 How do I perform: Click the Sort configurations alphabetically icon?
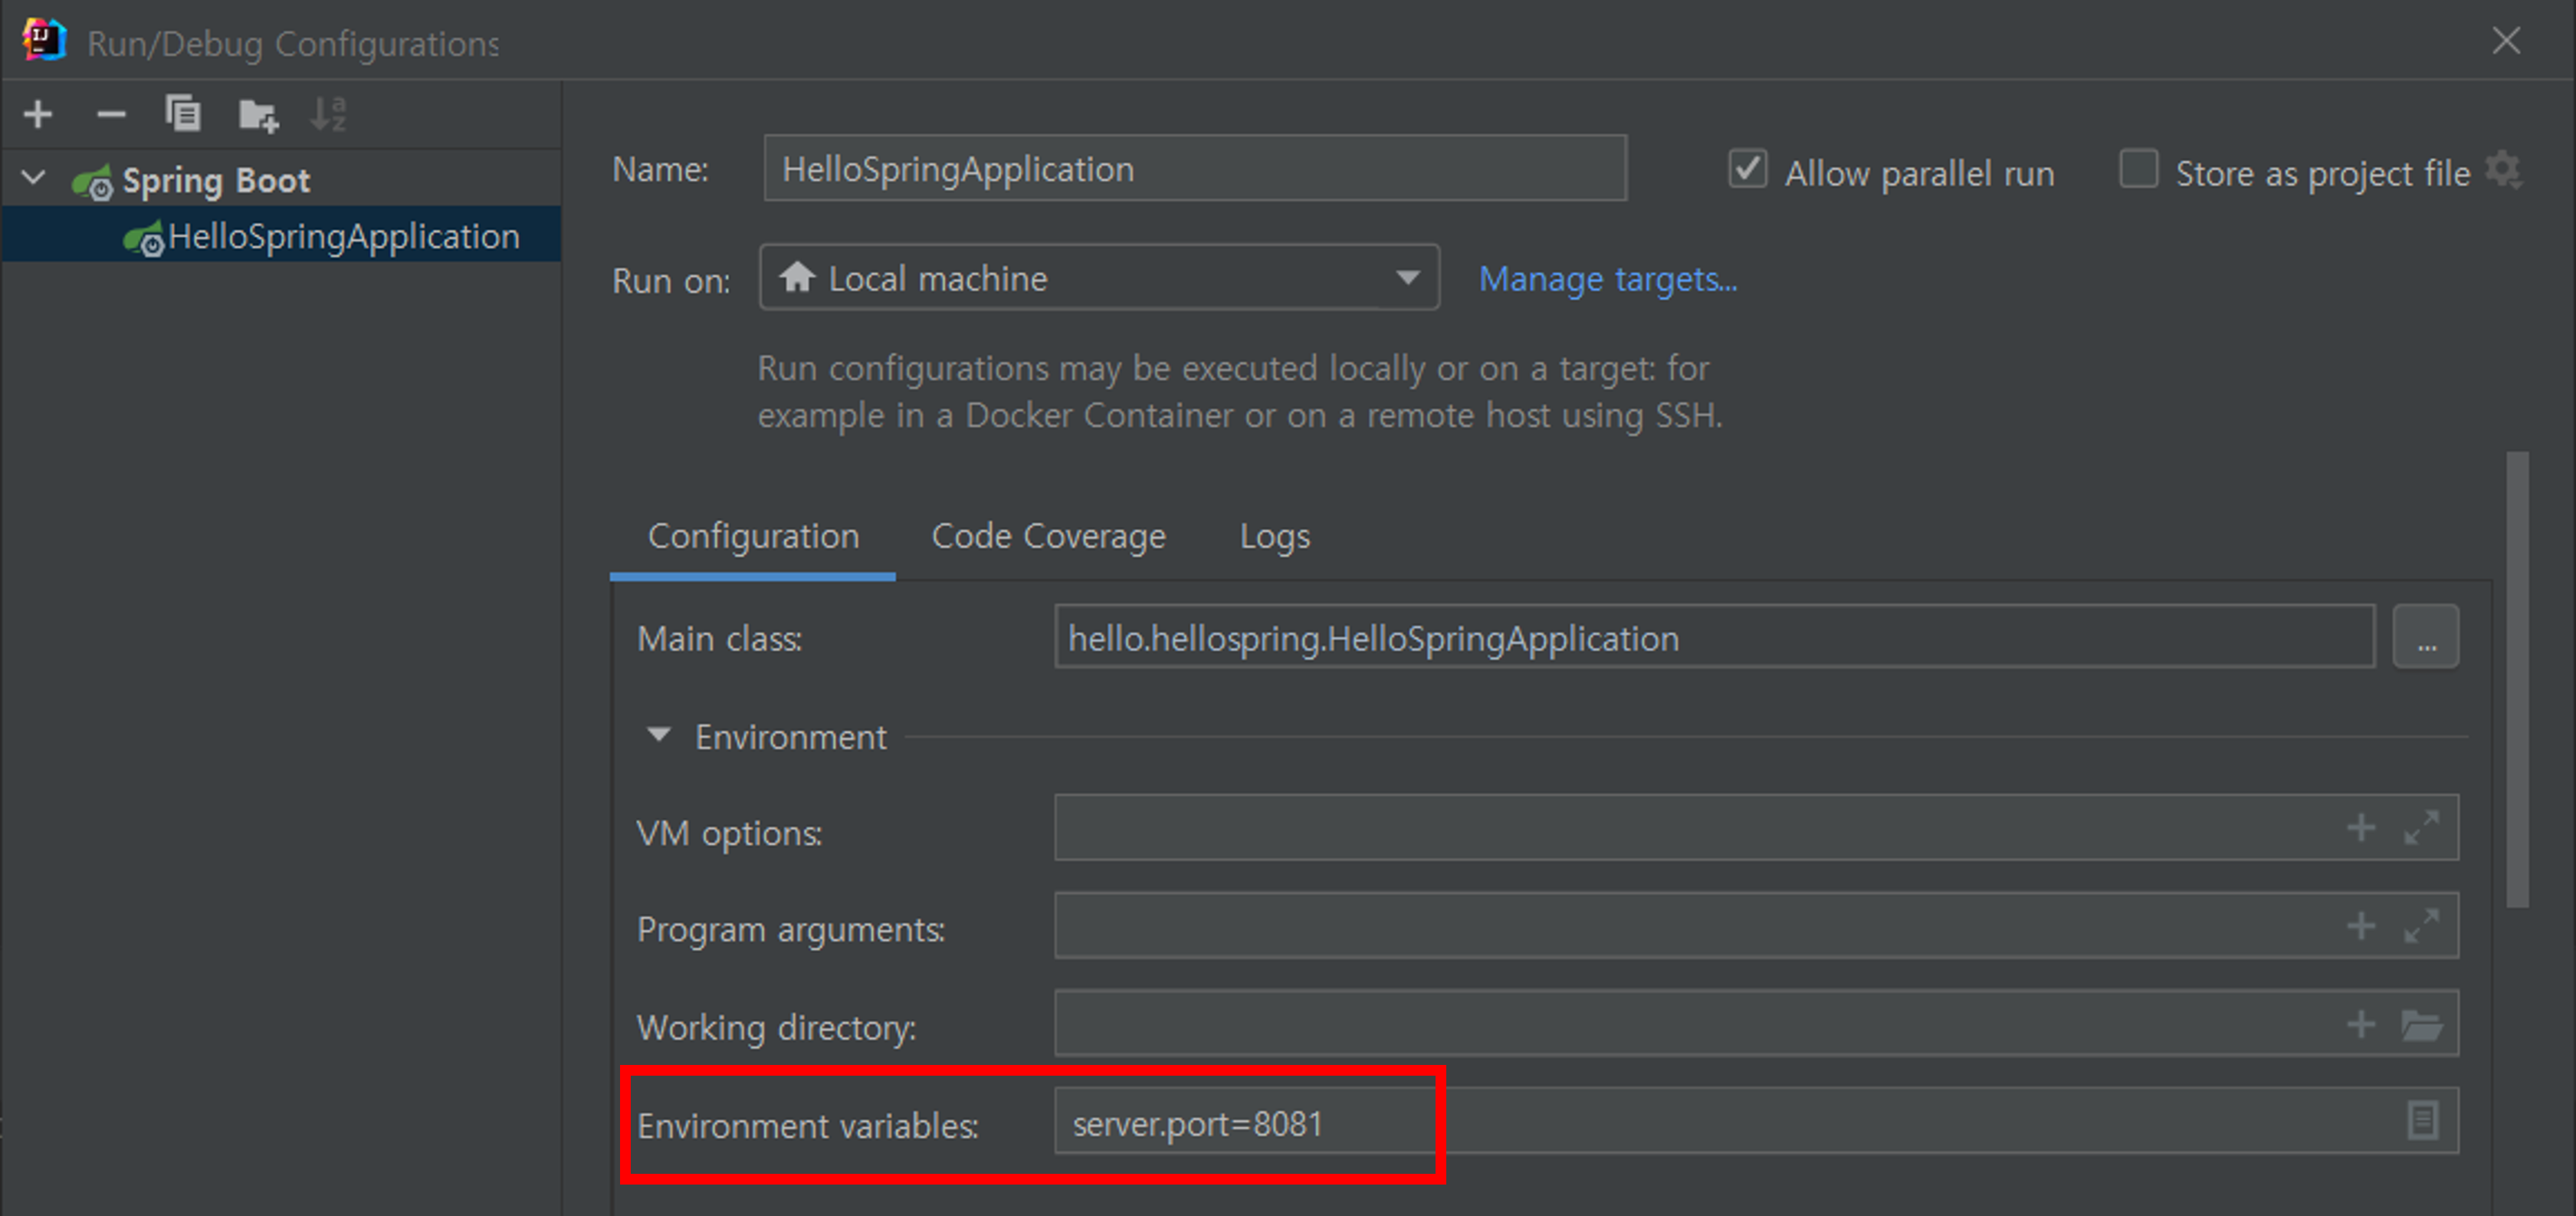click(328, 114)
